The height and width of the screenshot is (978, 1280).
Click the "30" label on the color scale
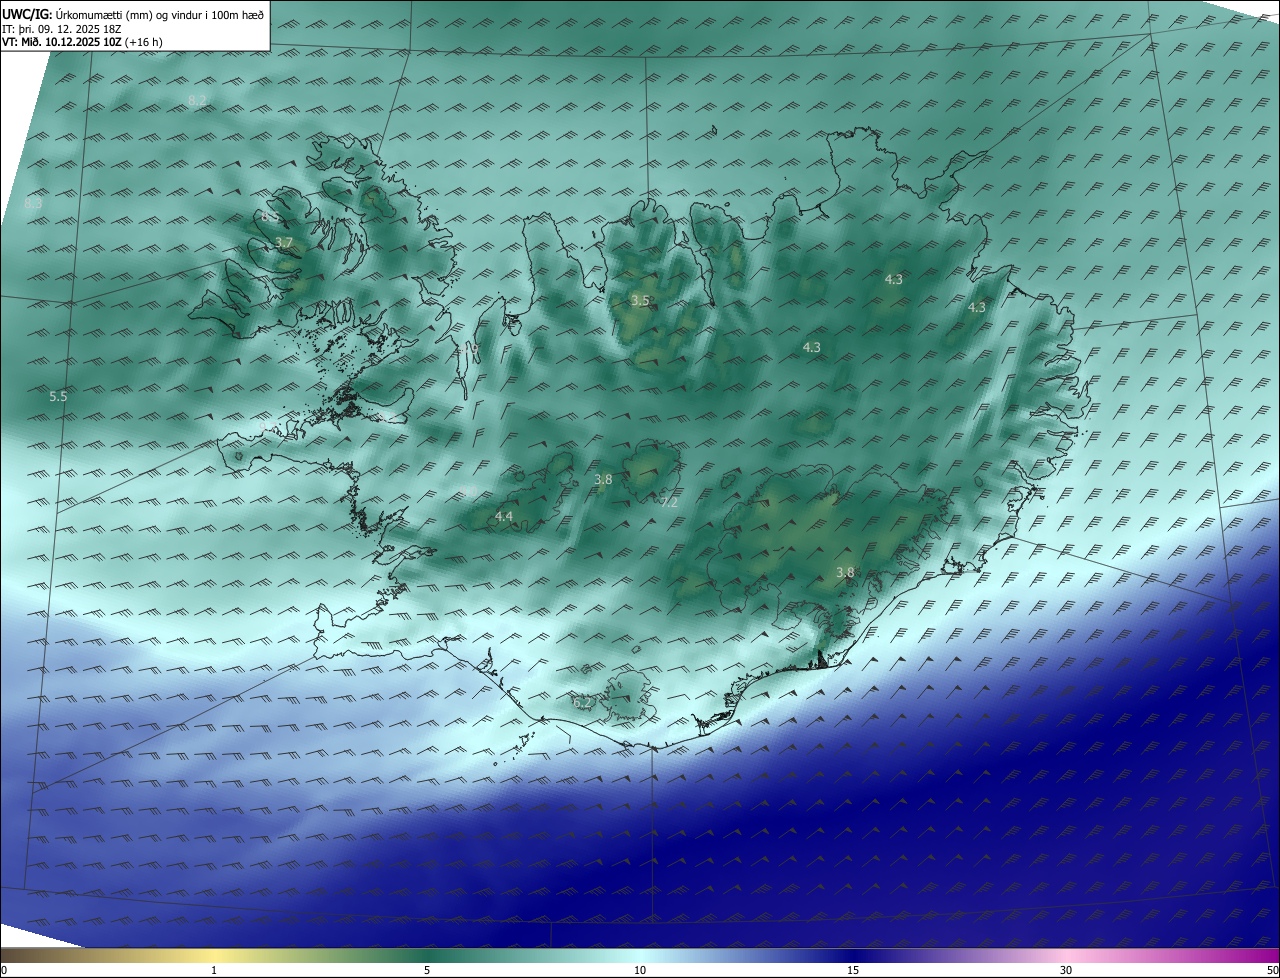pyautogui.click(x=1066, y=970)
